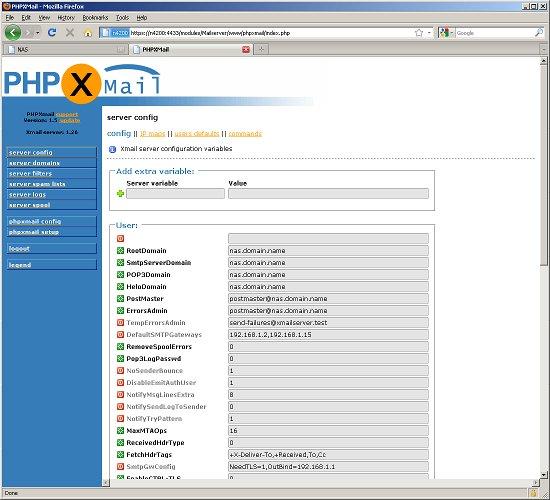Open the Edit menu

click(26, 18)
